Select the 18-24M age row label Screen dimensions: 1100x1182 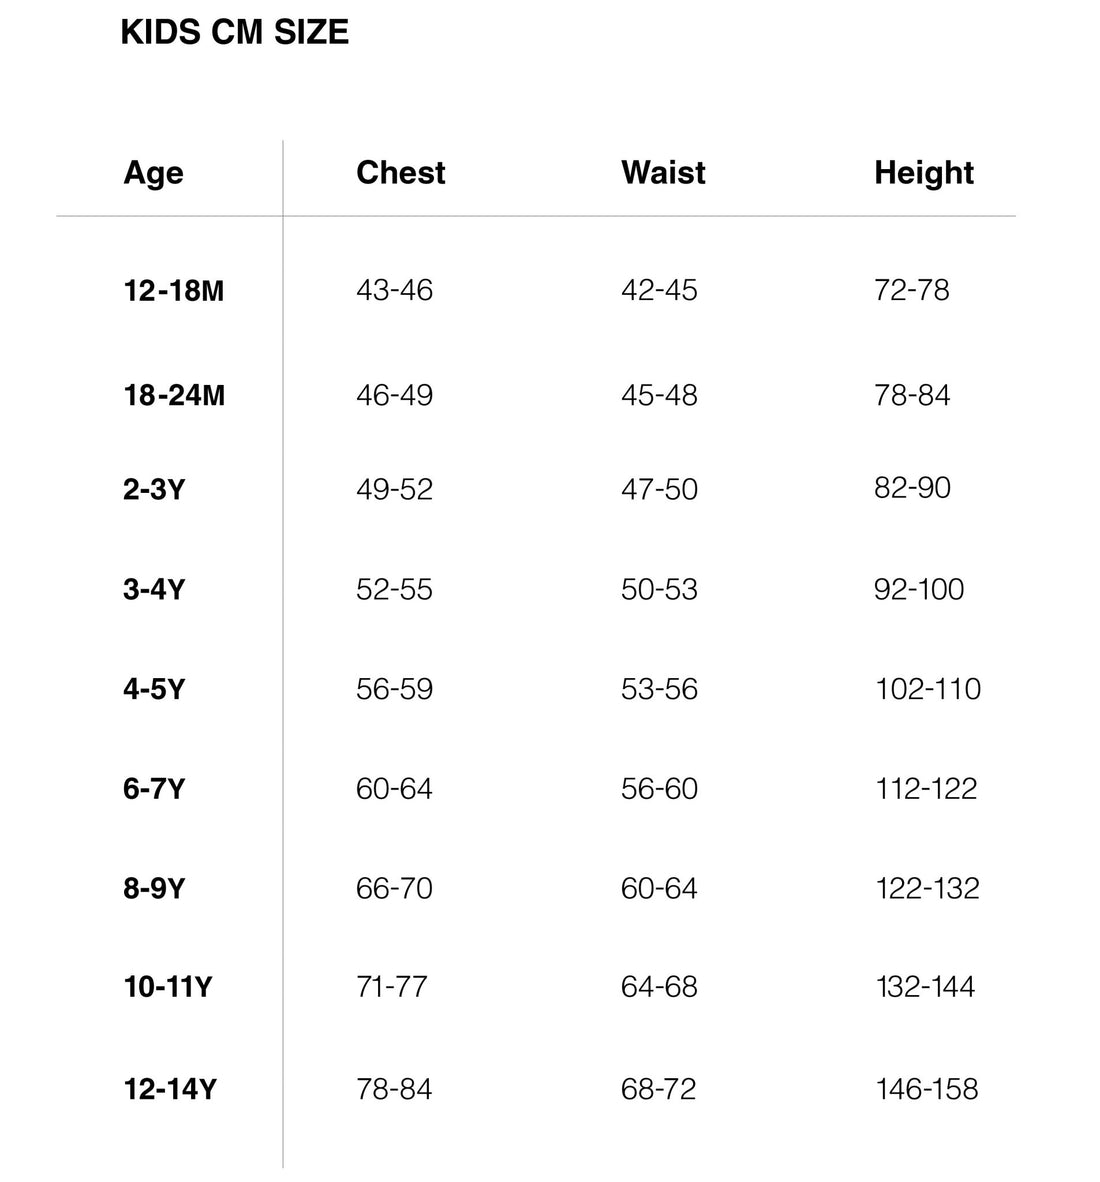174,395
